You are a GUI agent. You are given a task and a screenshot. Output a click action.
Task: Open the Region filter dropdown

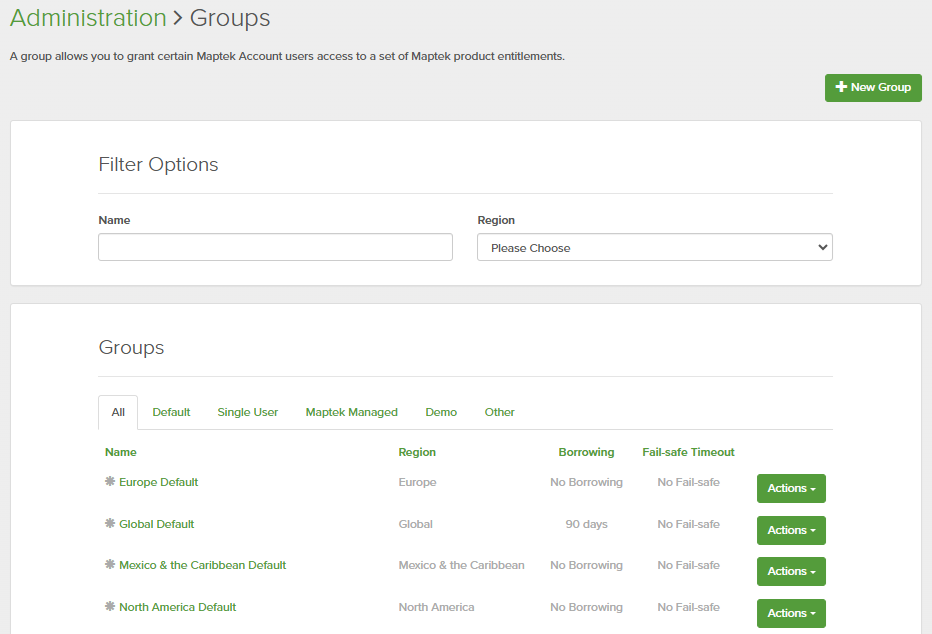[x=654, y=248]
